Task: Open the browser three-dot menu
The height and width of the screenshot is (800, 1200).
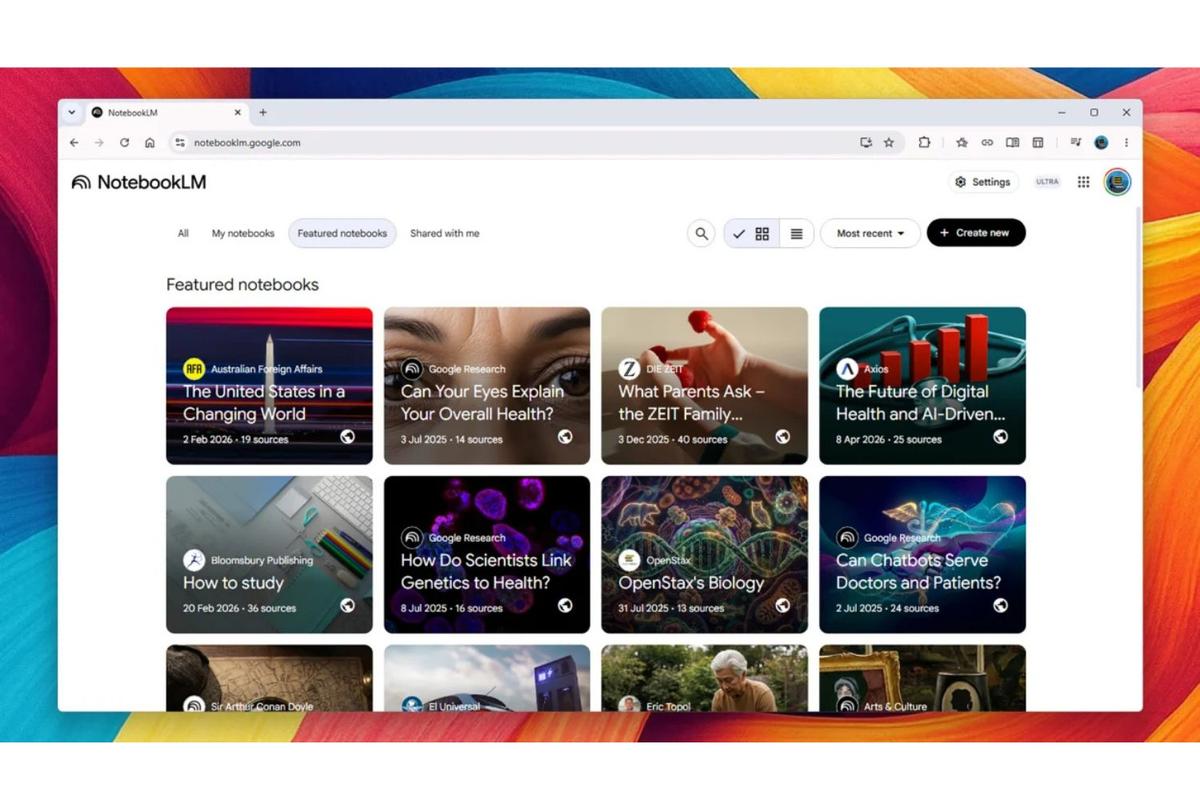Action: click(1126, 143)
